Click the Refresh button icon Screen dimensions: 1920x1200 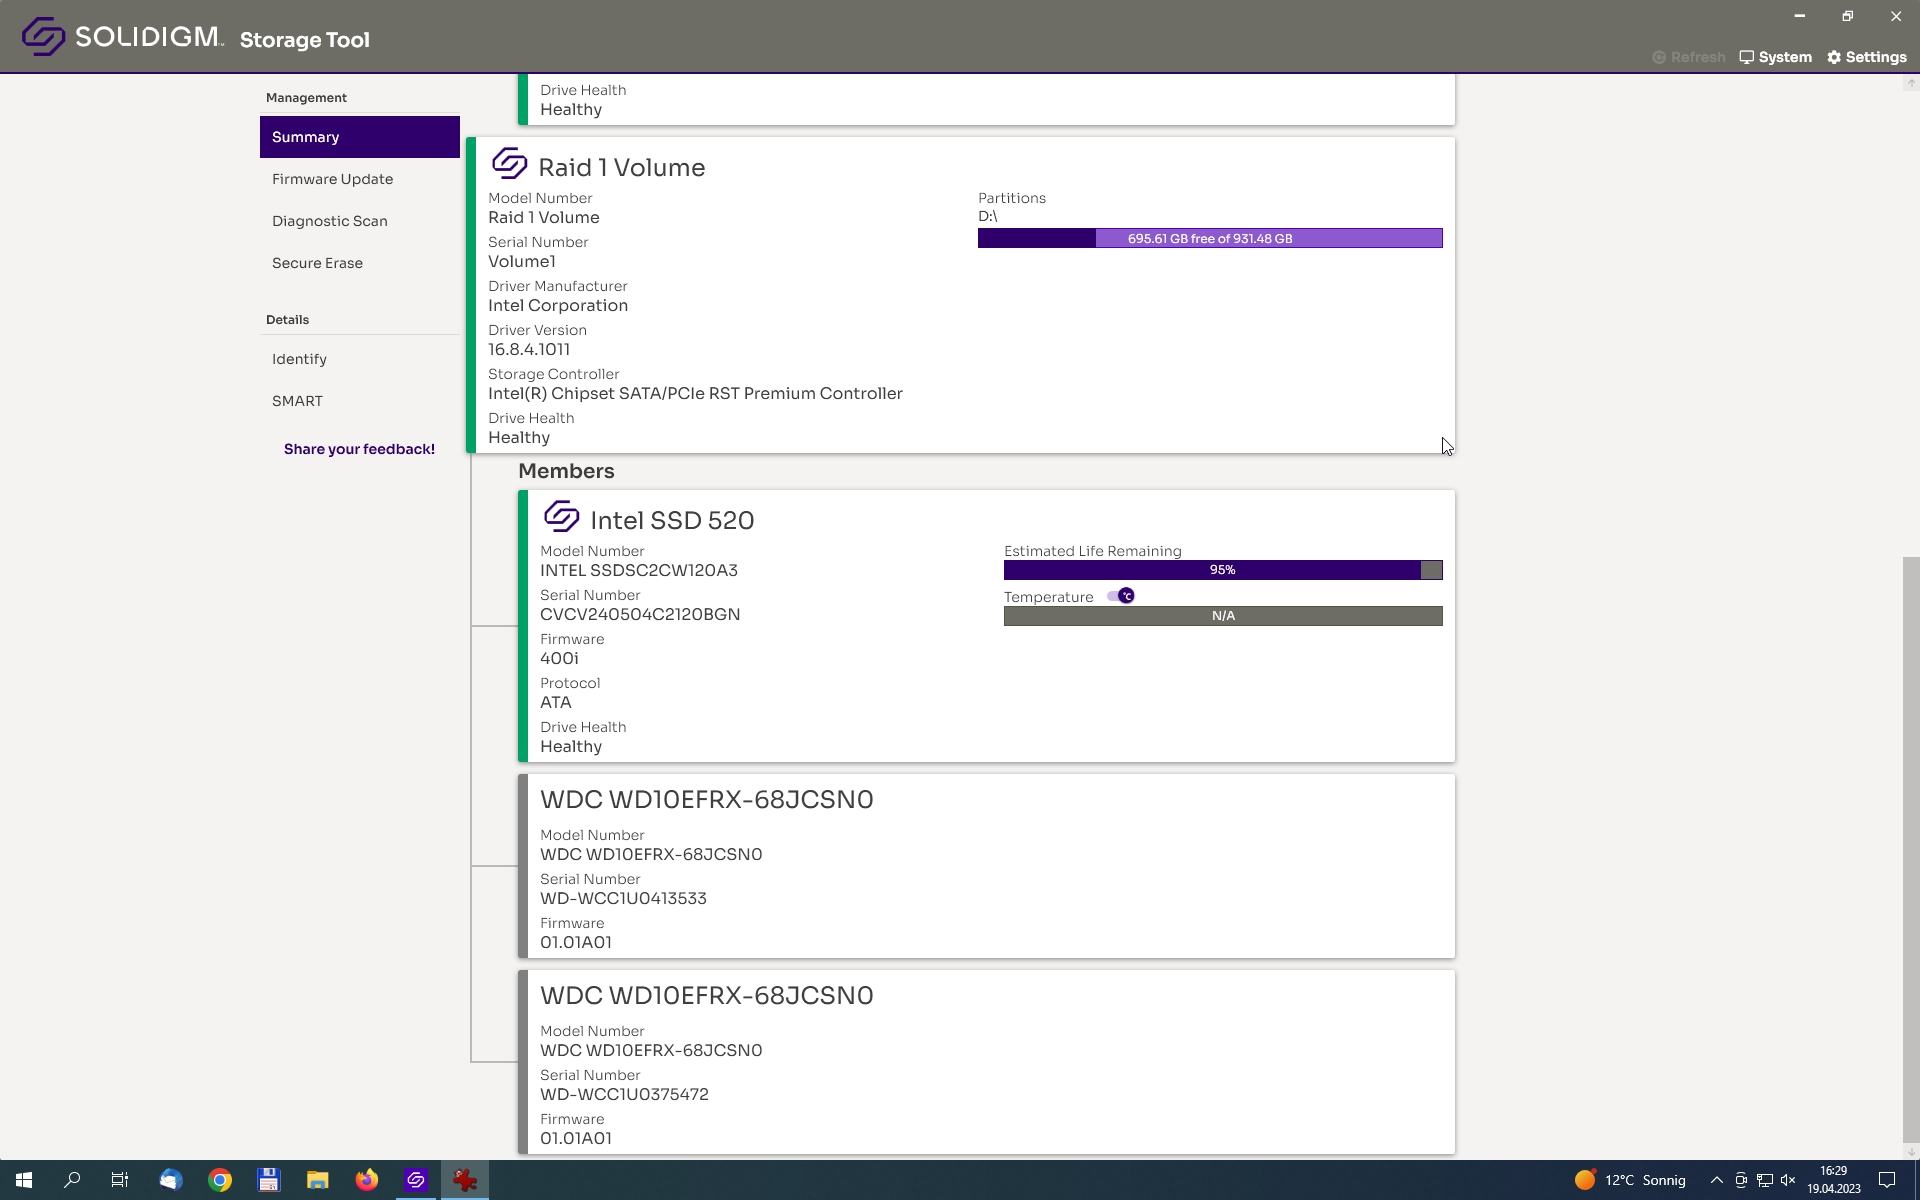point(1660,57)
